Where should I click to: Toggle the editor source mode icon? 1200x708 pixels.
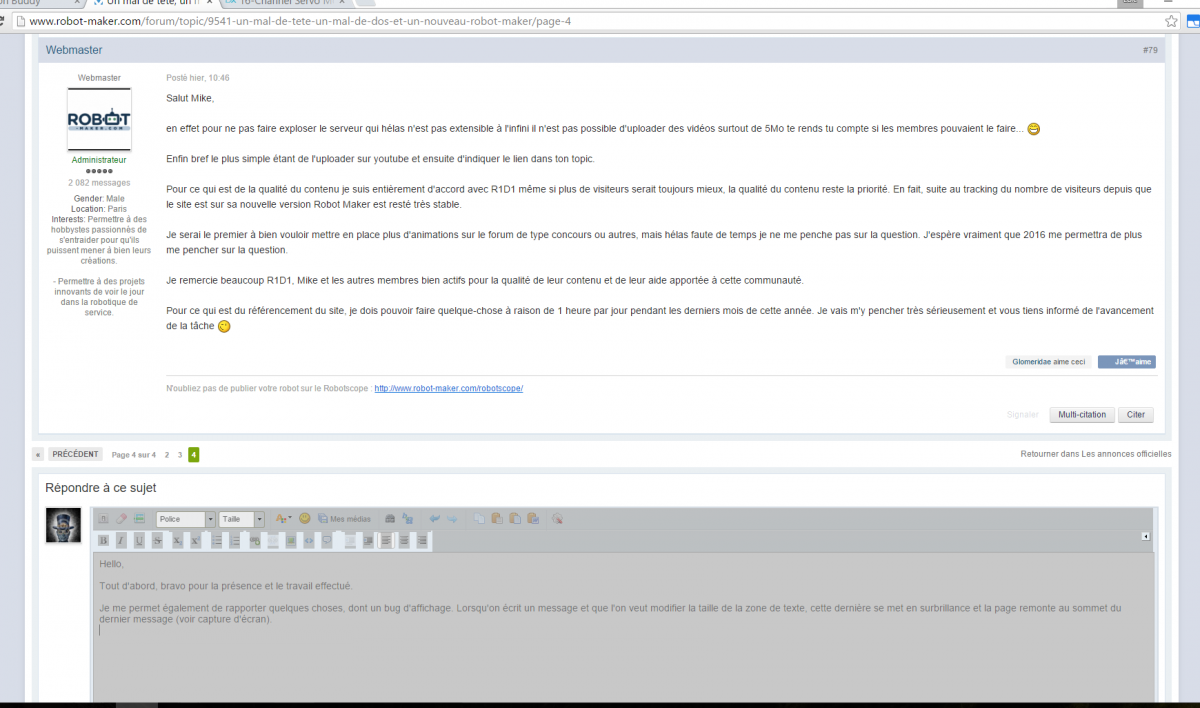tap(103, 519)
